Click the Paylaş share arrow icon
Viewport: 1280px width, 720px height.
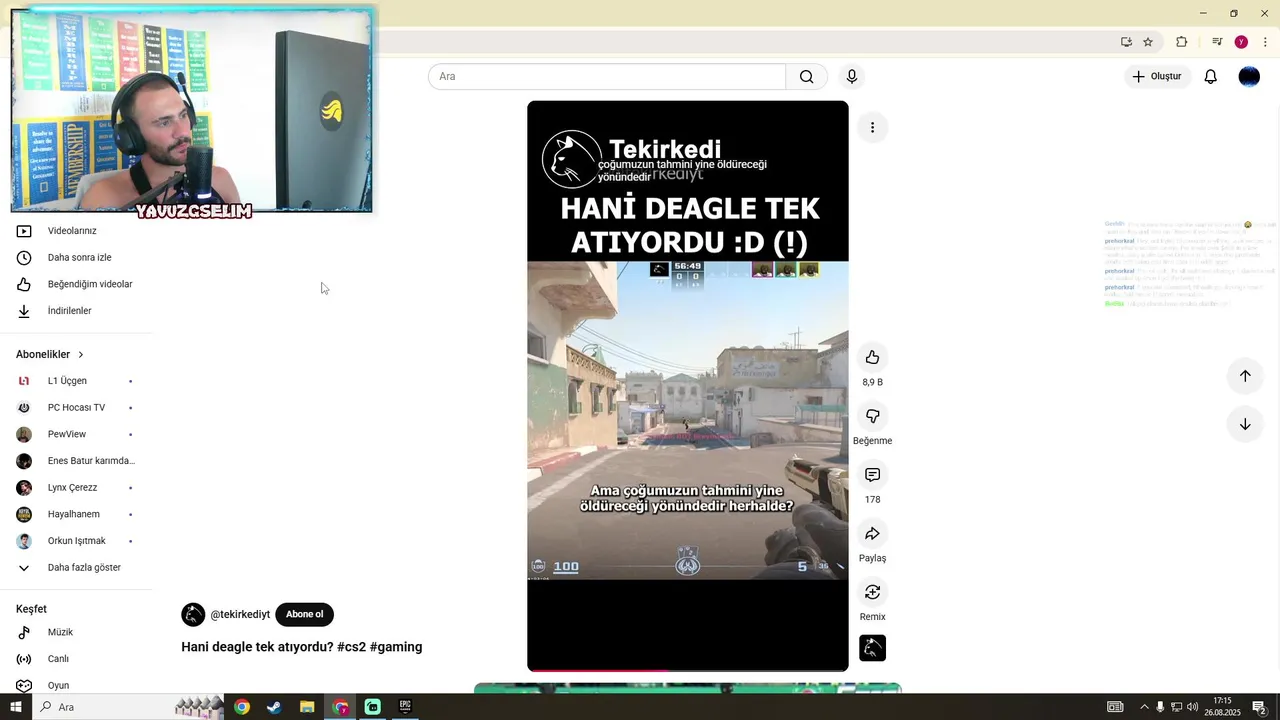click(x=872, y=534)
